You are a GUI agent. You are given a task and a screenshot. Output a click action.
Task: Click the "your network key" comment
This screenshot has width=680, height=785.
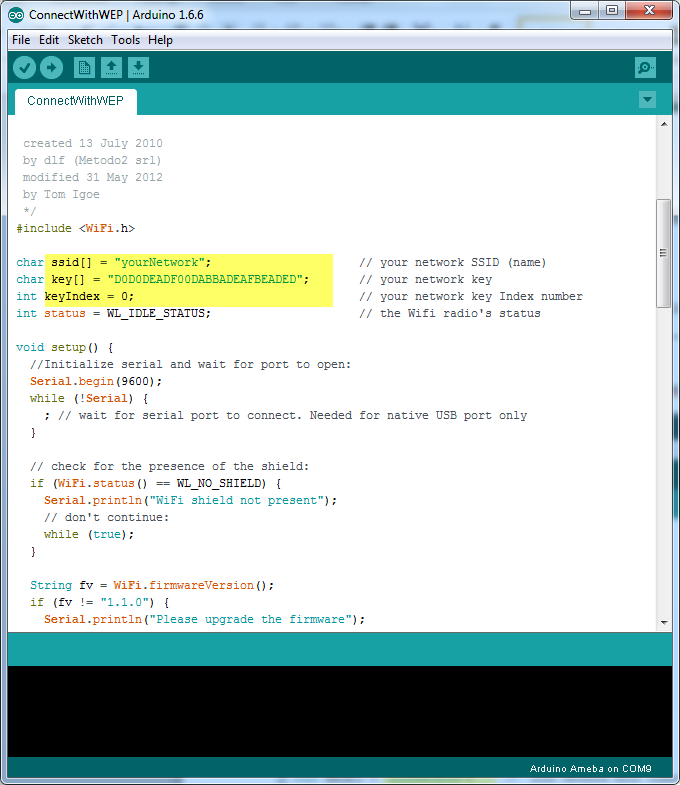(x=426, y=279)
